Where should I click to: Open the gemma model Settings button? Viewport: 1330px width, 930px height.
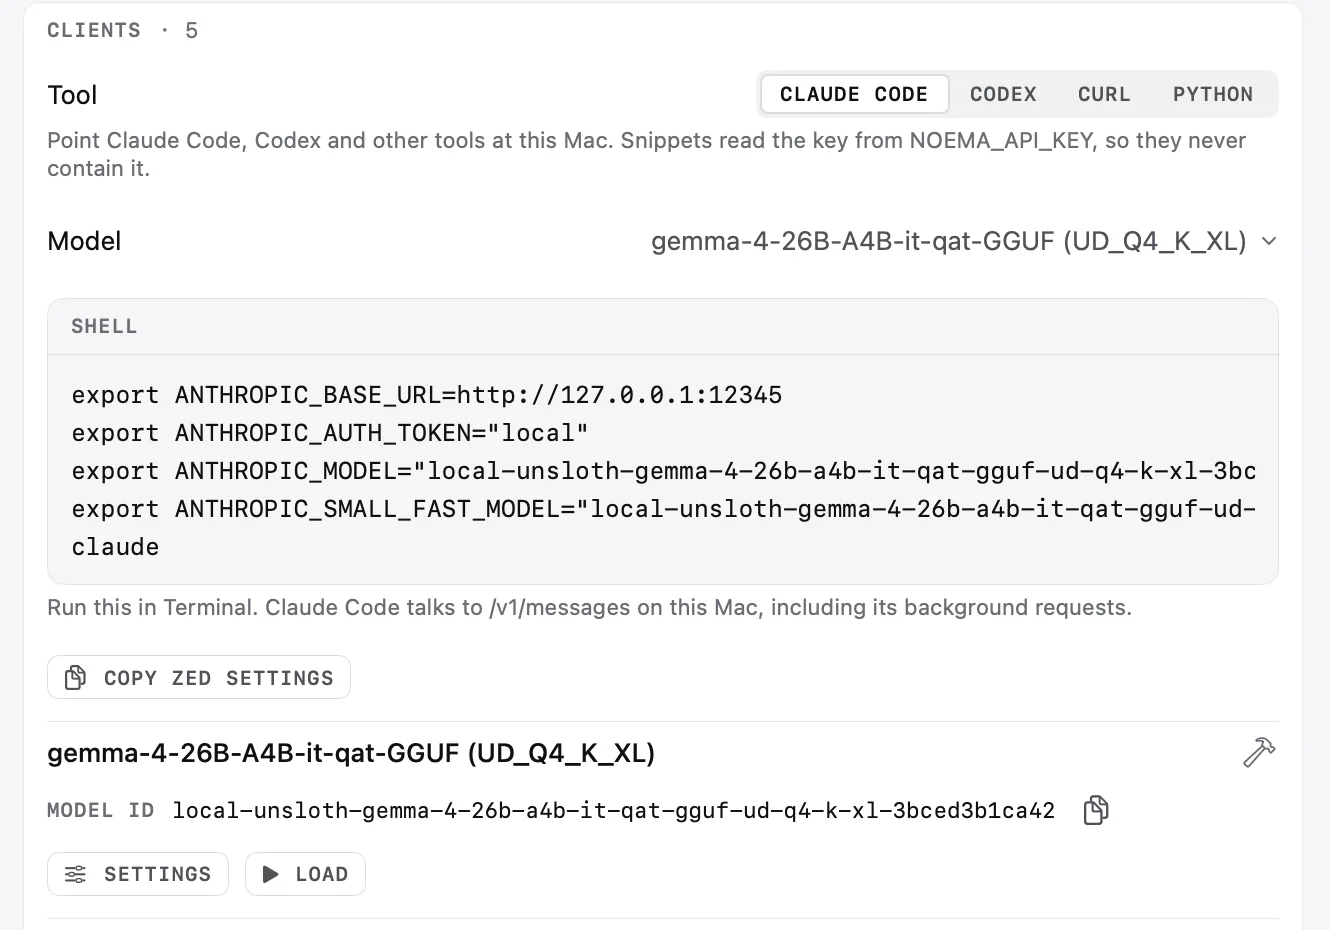coord(138,874)
